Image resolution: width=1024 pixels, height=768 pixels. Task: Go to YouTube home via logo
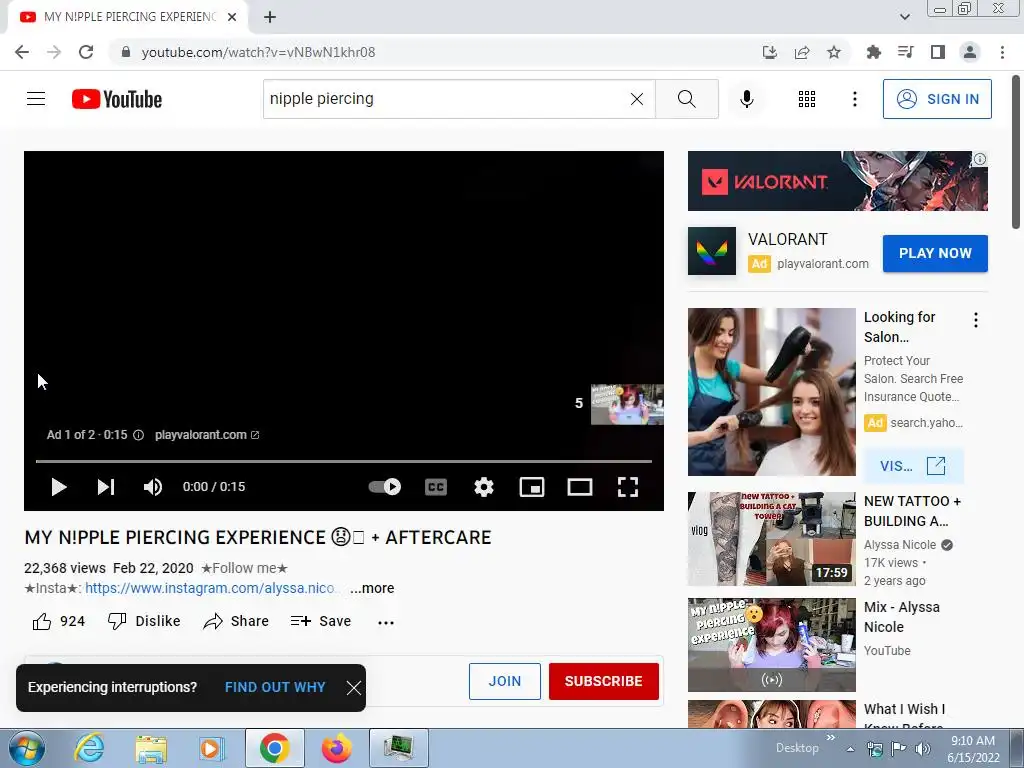[117, 99]
